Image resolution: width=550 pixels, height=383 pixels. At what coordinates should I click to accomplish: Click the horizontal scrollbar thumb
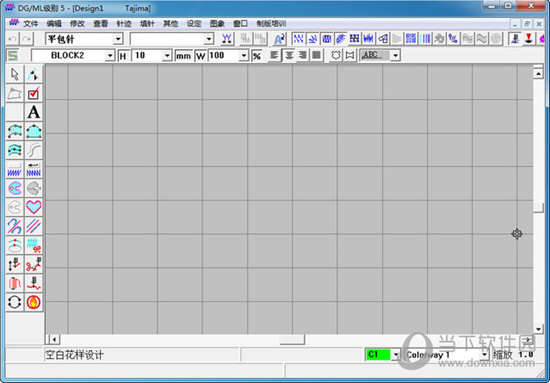292,339
